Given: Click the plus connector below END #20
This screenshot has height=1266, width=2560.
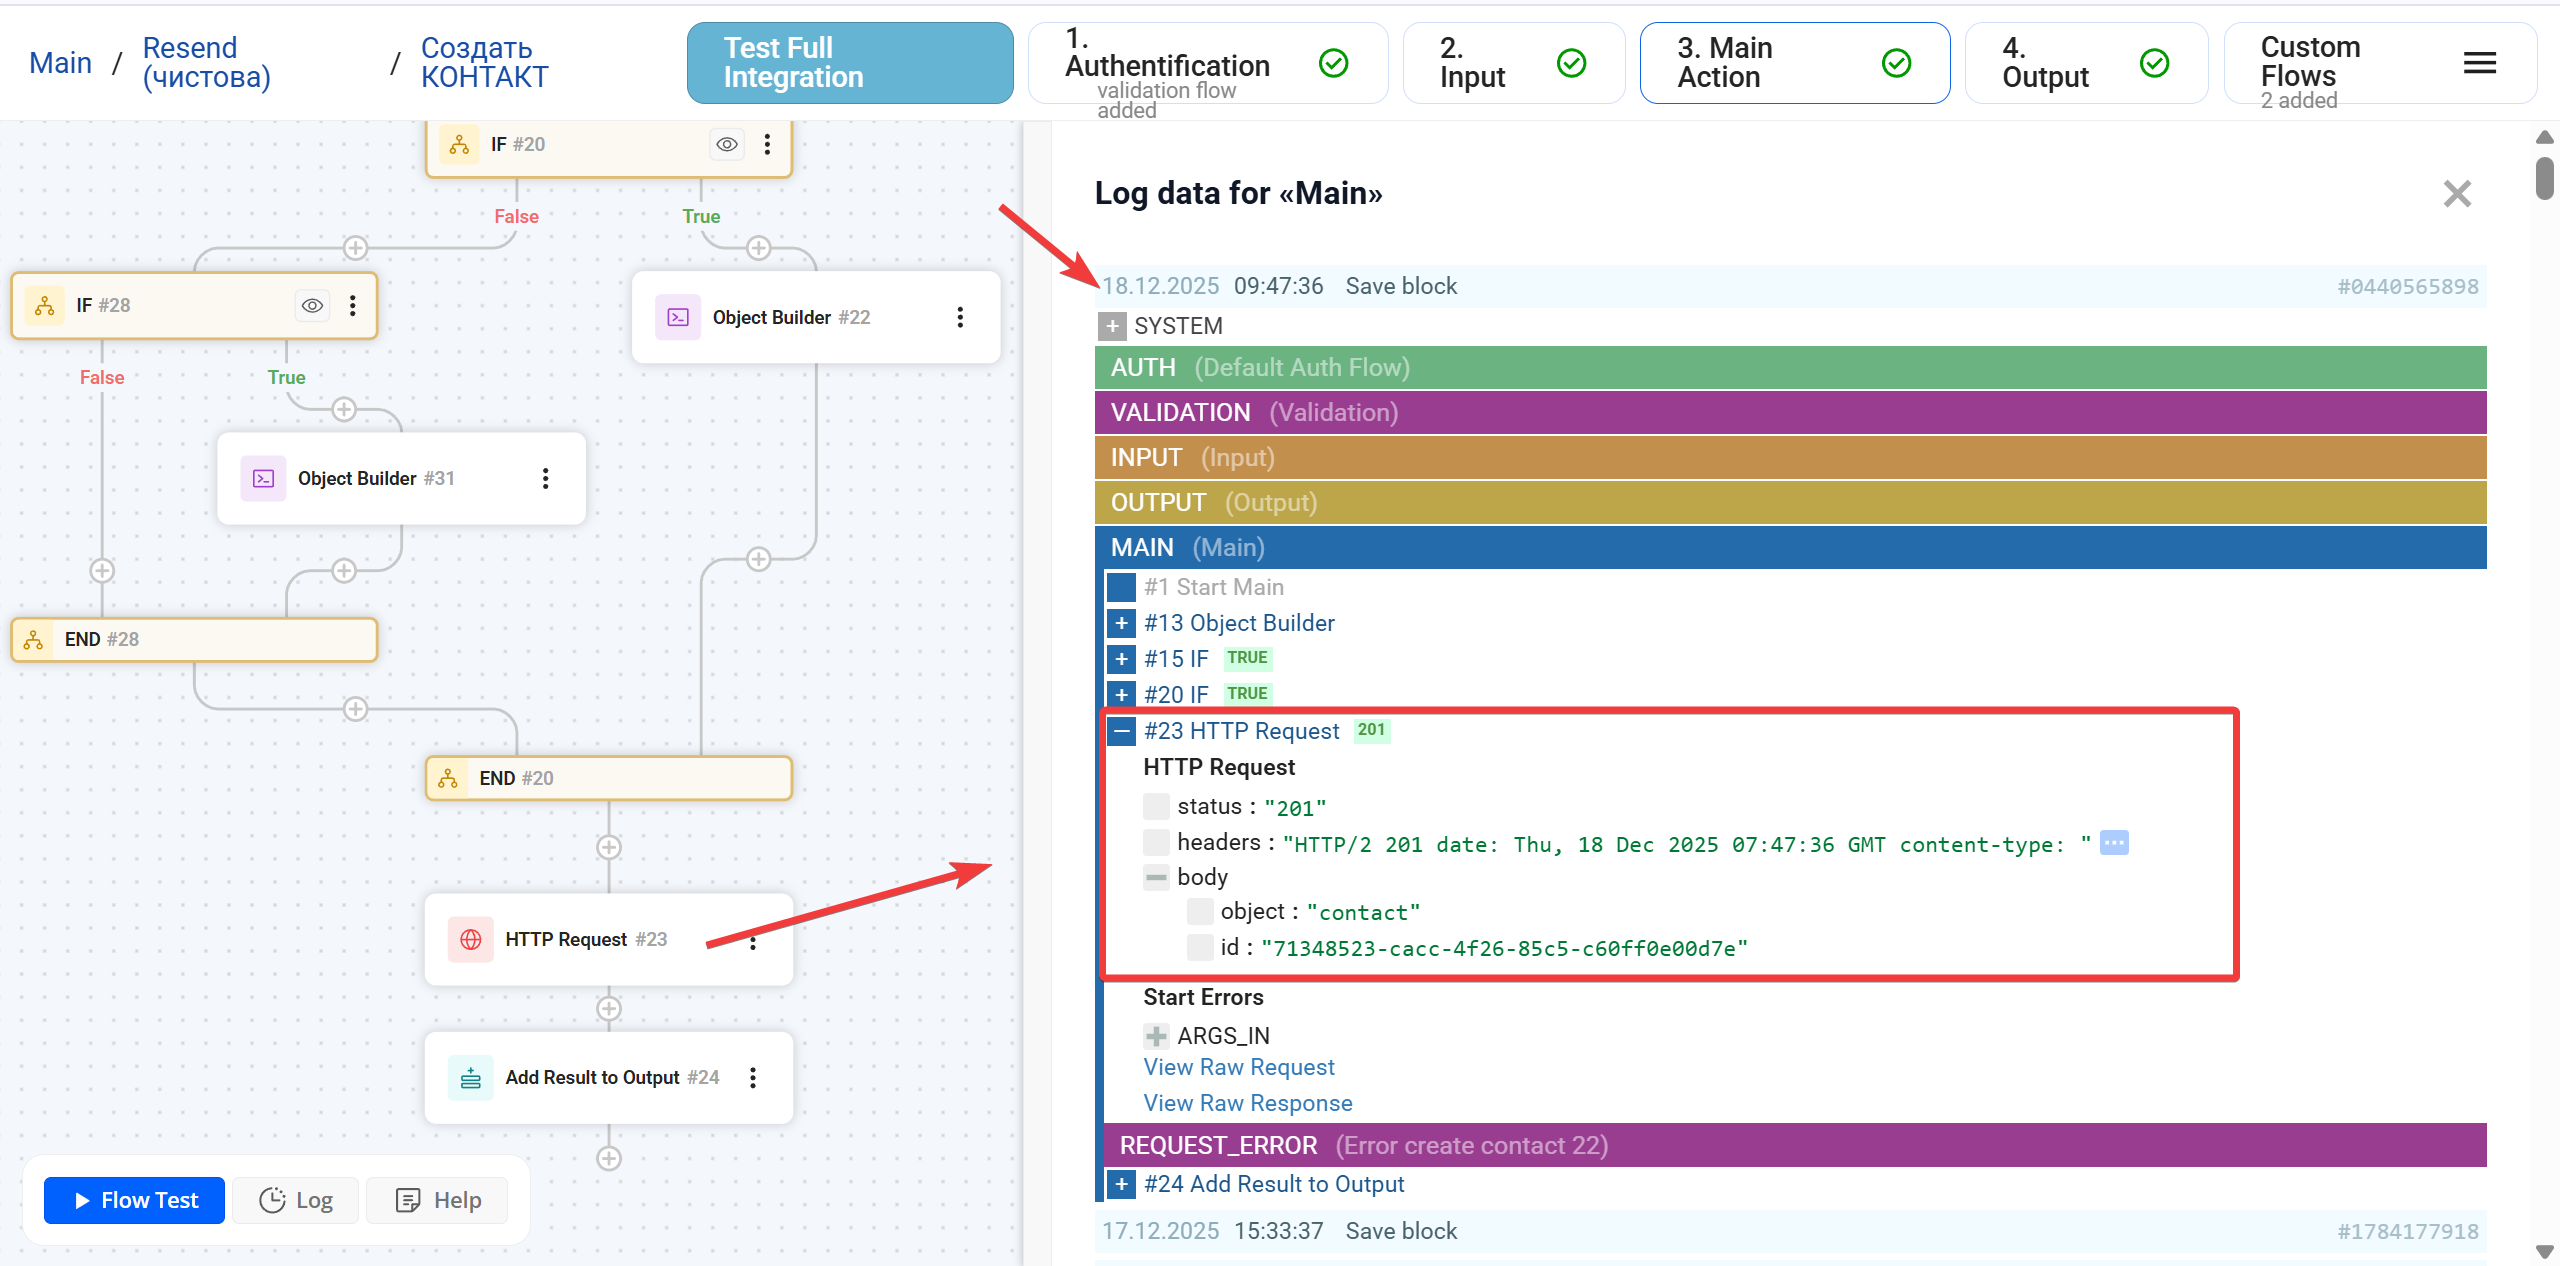Looking at the screenshot, I should pyautogui.click(x=608, y=847).
